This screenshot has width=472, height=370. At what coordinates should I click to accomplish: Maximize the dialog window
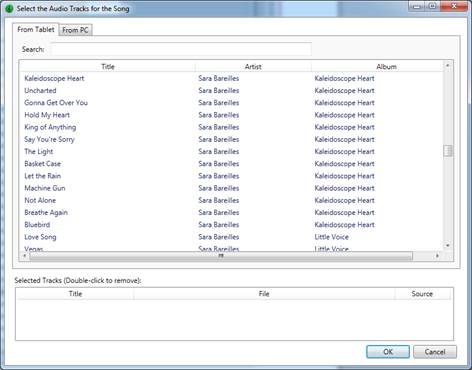point(432,6)
